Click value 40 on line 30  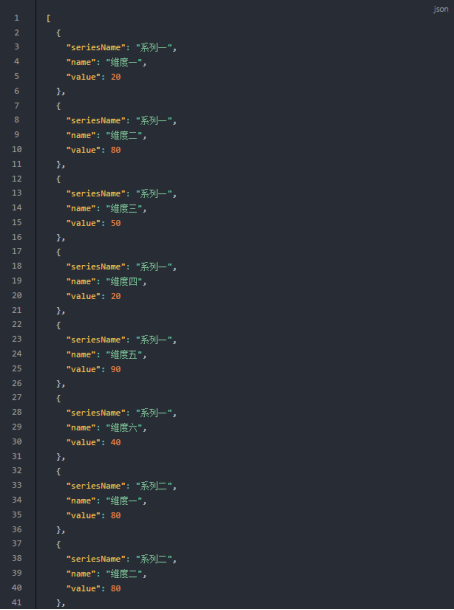click(x=116, y=442)
